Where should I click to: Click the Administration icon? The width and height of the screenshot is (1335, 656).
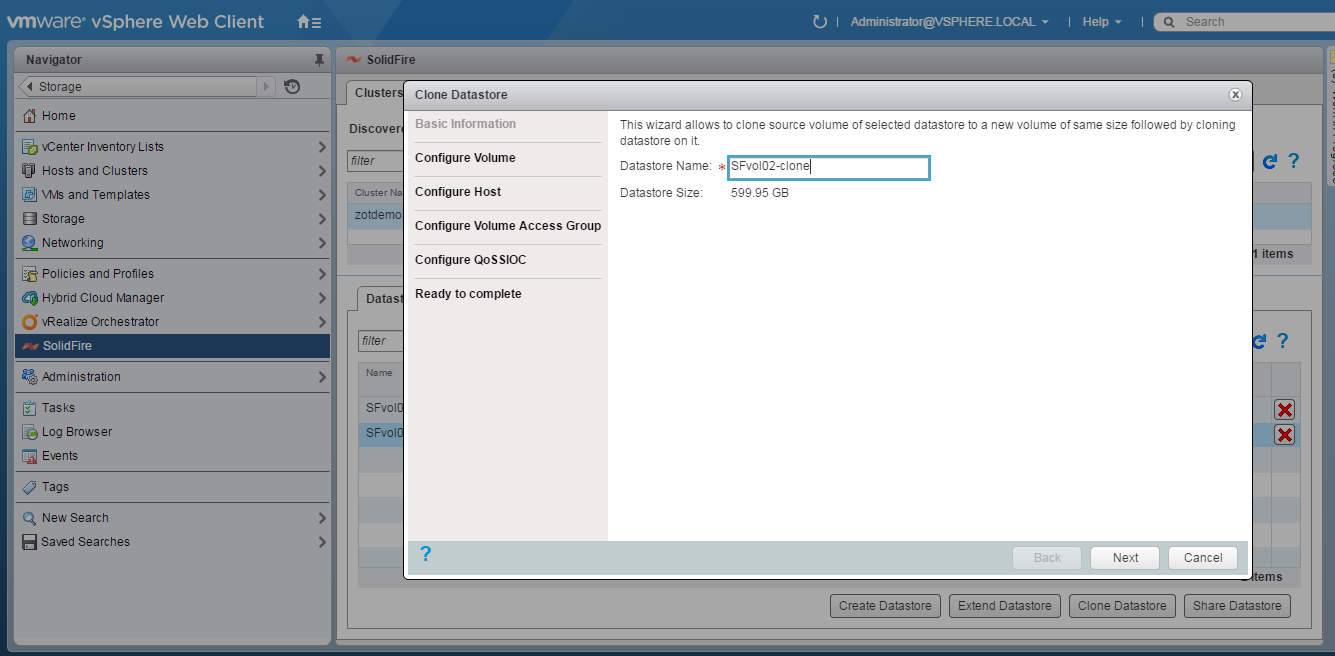pos(30,377)
